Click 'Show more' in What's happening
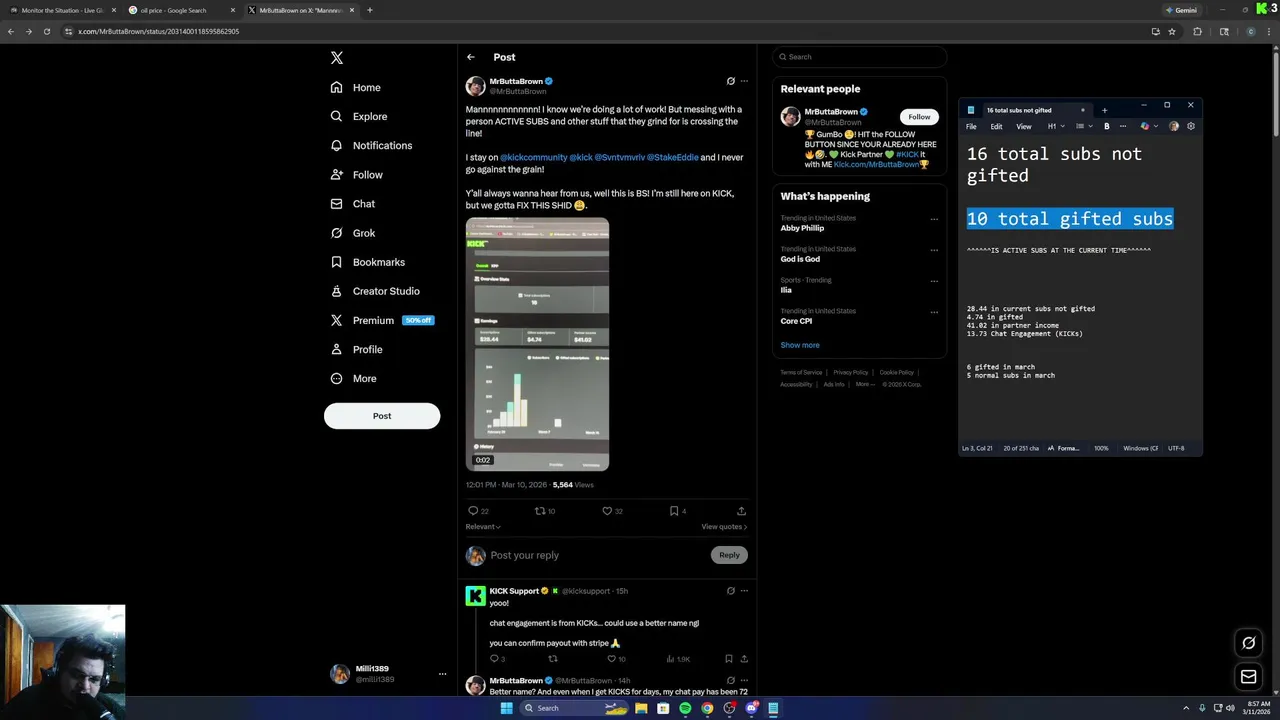This screenshot has width=1280, height=720. (x=800, y=345)
